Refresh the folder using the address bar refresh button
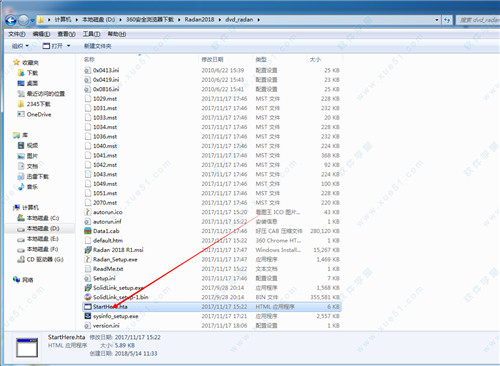The image size is (500, 366). pos(447,20)
